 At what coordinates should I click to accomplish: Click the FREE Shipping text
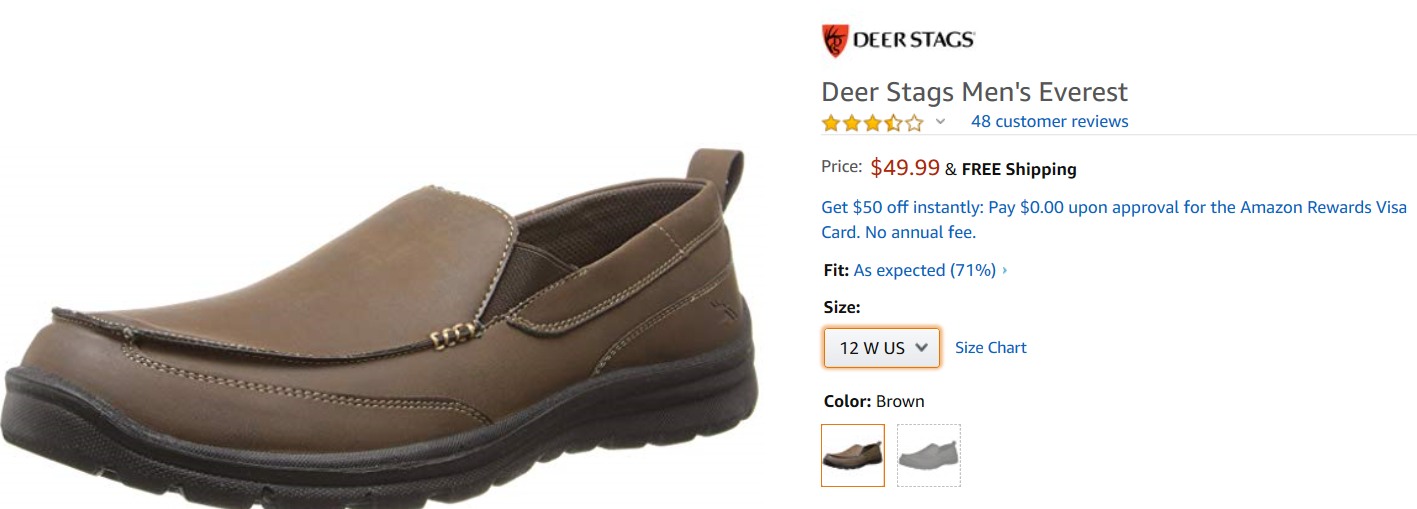(1018, 169)
